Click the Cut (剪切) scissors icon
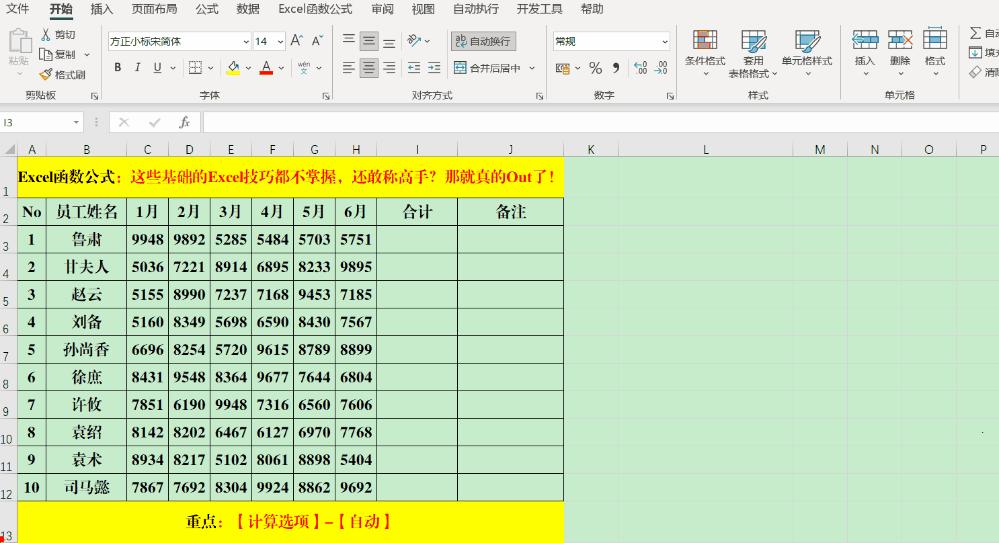This screenshot has width=999, height=543. tap(46, 34)
